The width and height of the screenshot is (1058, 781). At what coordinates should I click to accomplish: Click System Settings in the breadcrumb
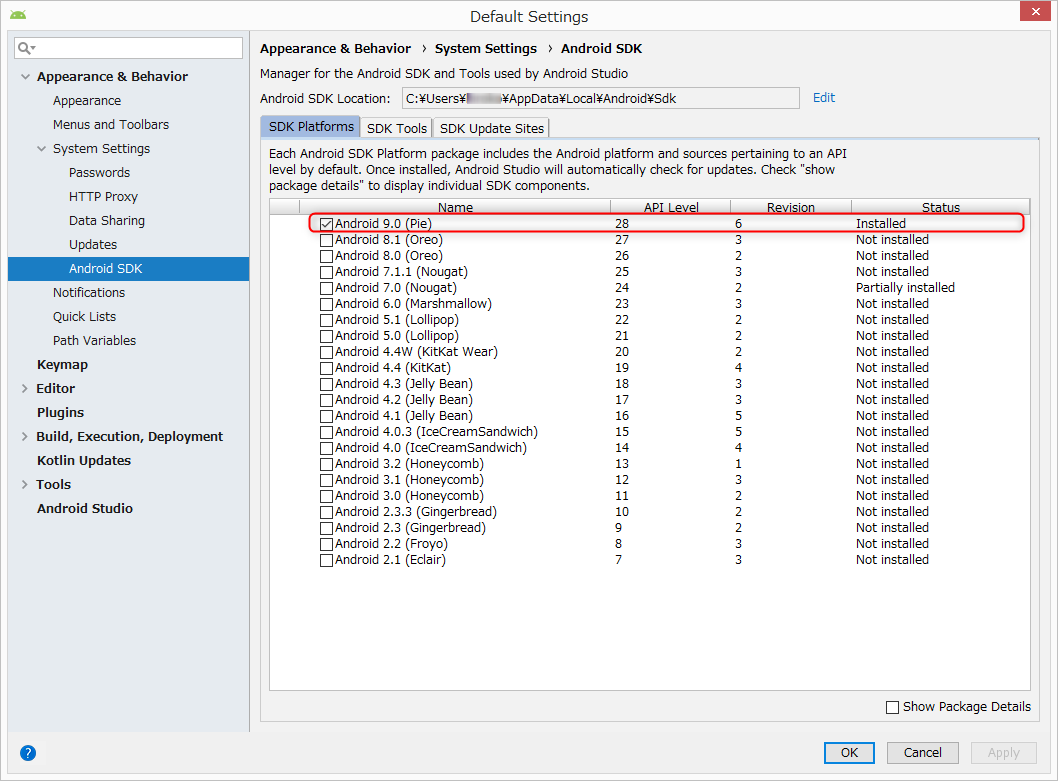point(486,49)
